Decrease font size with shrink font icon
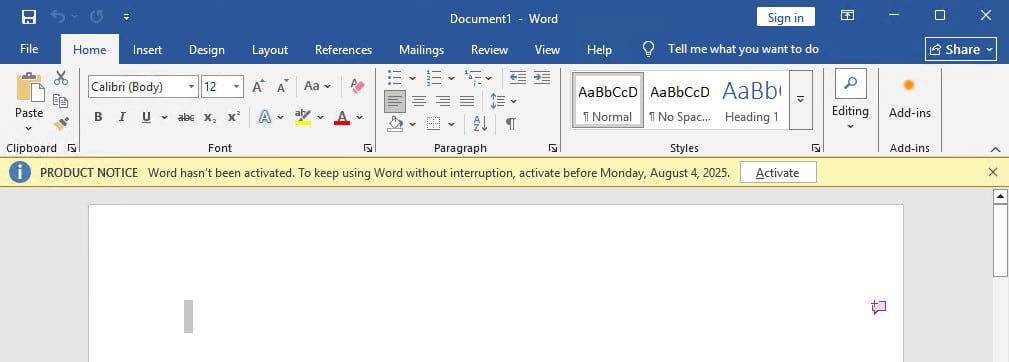The image size is (1009, 362). point(282,86)
